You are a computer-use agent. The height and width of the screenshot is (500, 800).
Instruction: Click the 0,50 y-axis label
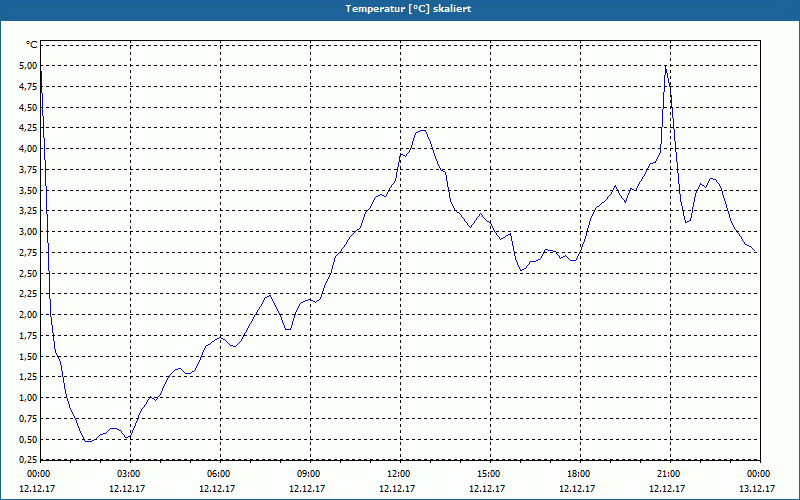click(x=28, y=439)
